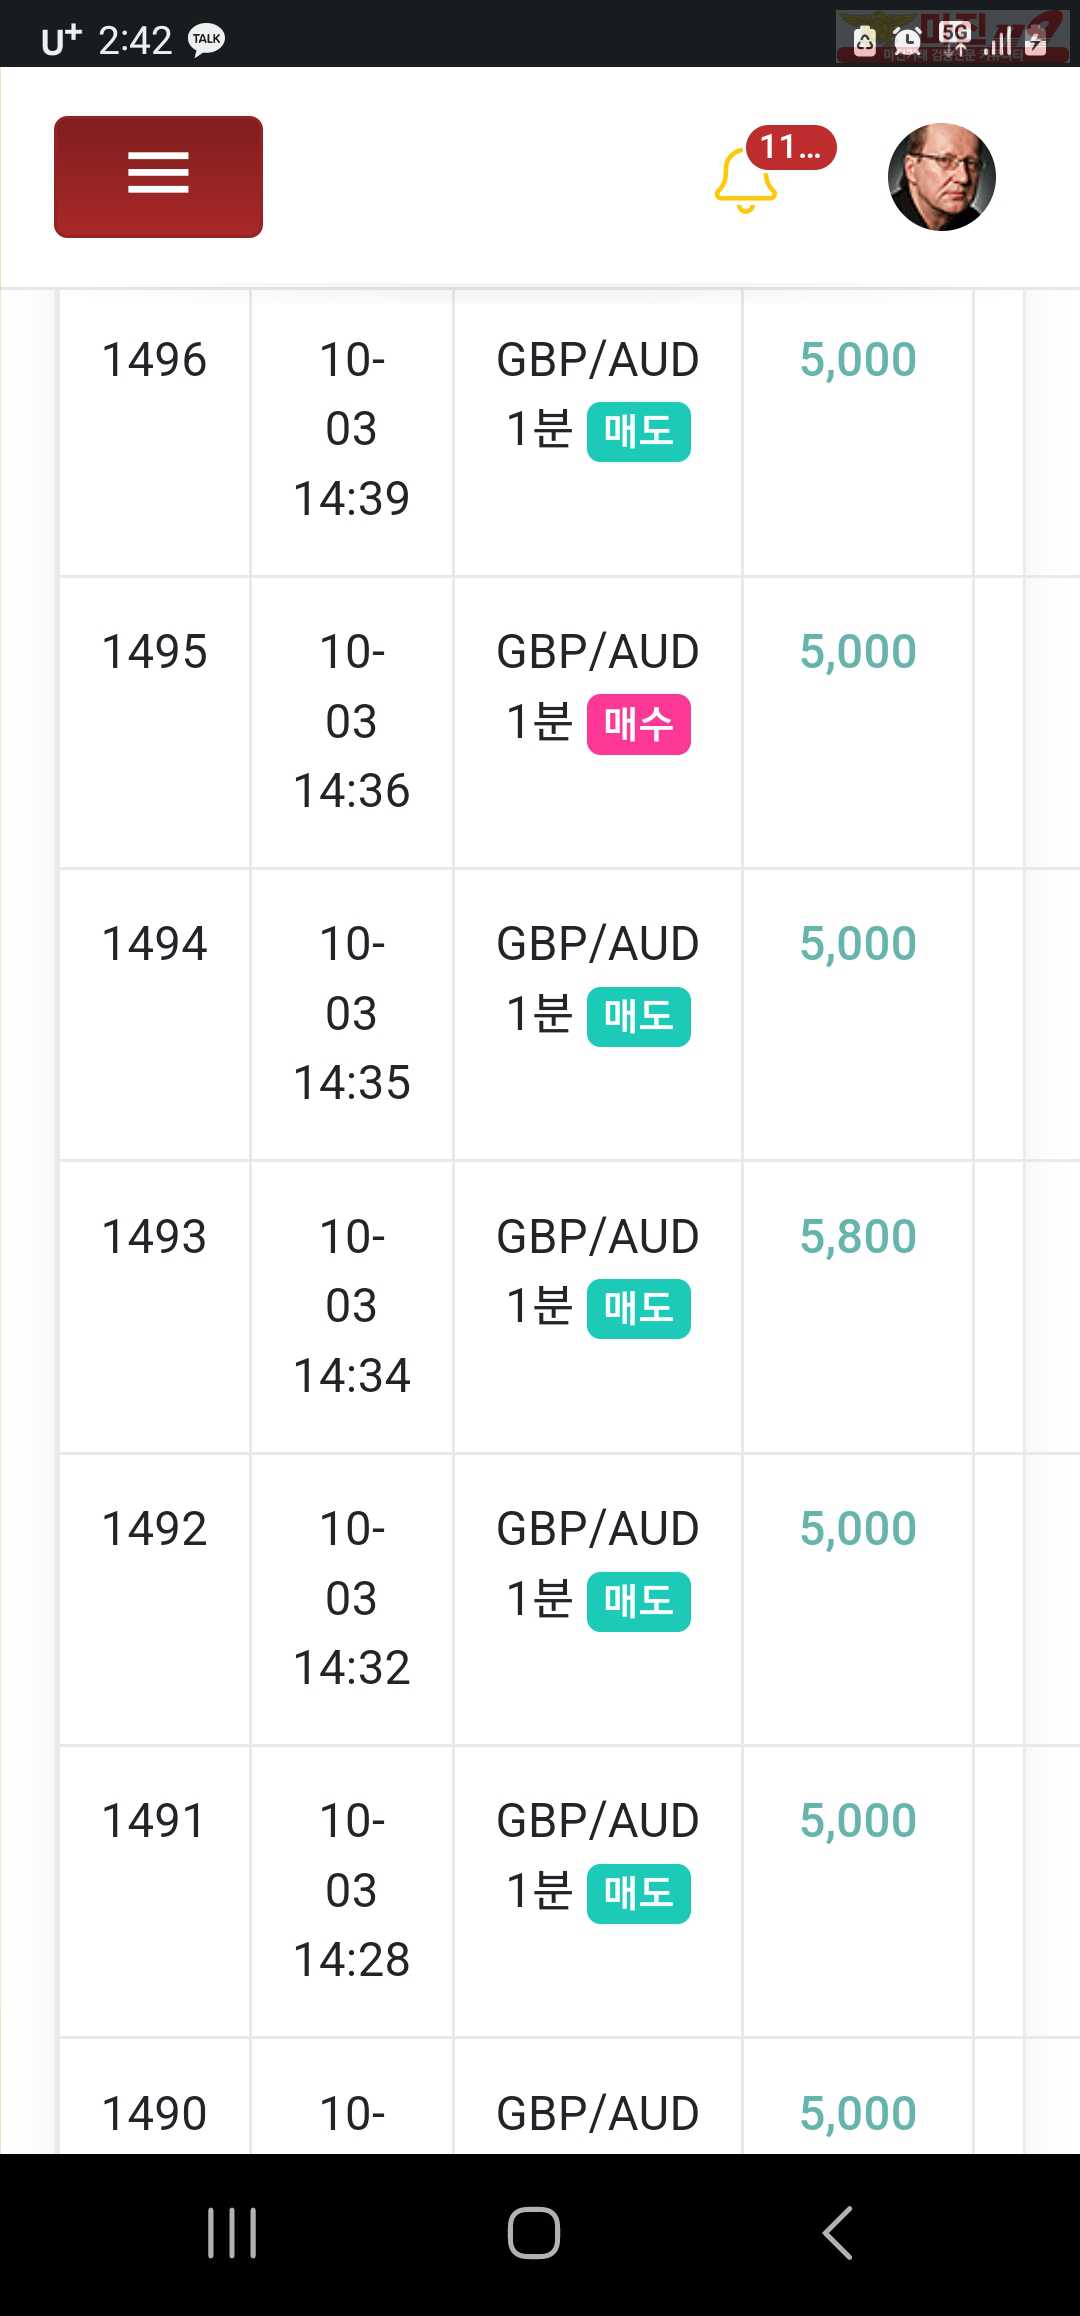Tap the red notification count badge
The width and height of the screenshot is (1080, 2316).
[791, 148]
